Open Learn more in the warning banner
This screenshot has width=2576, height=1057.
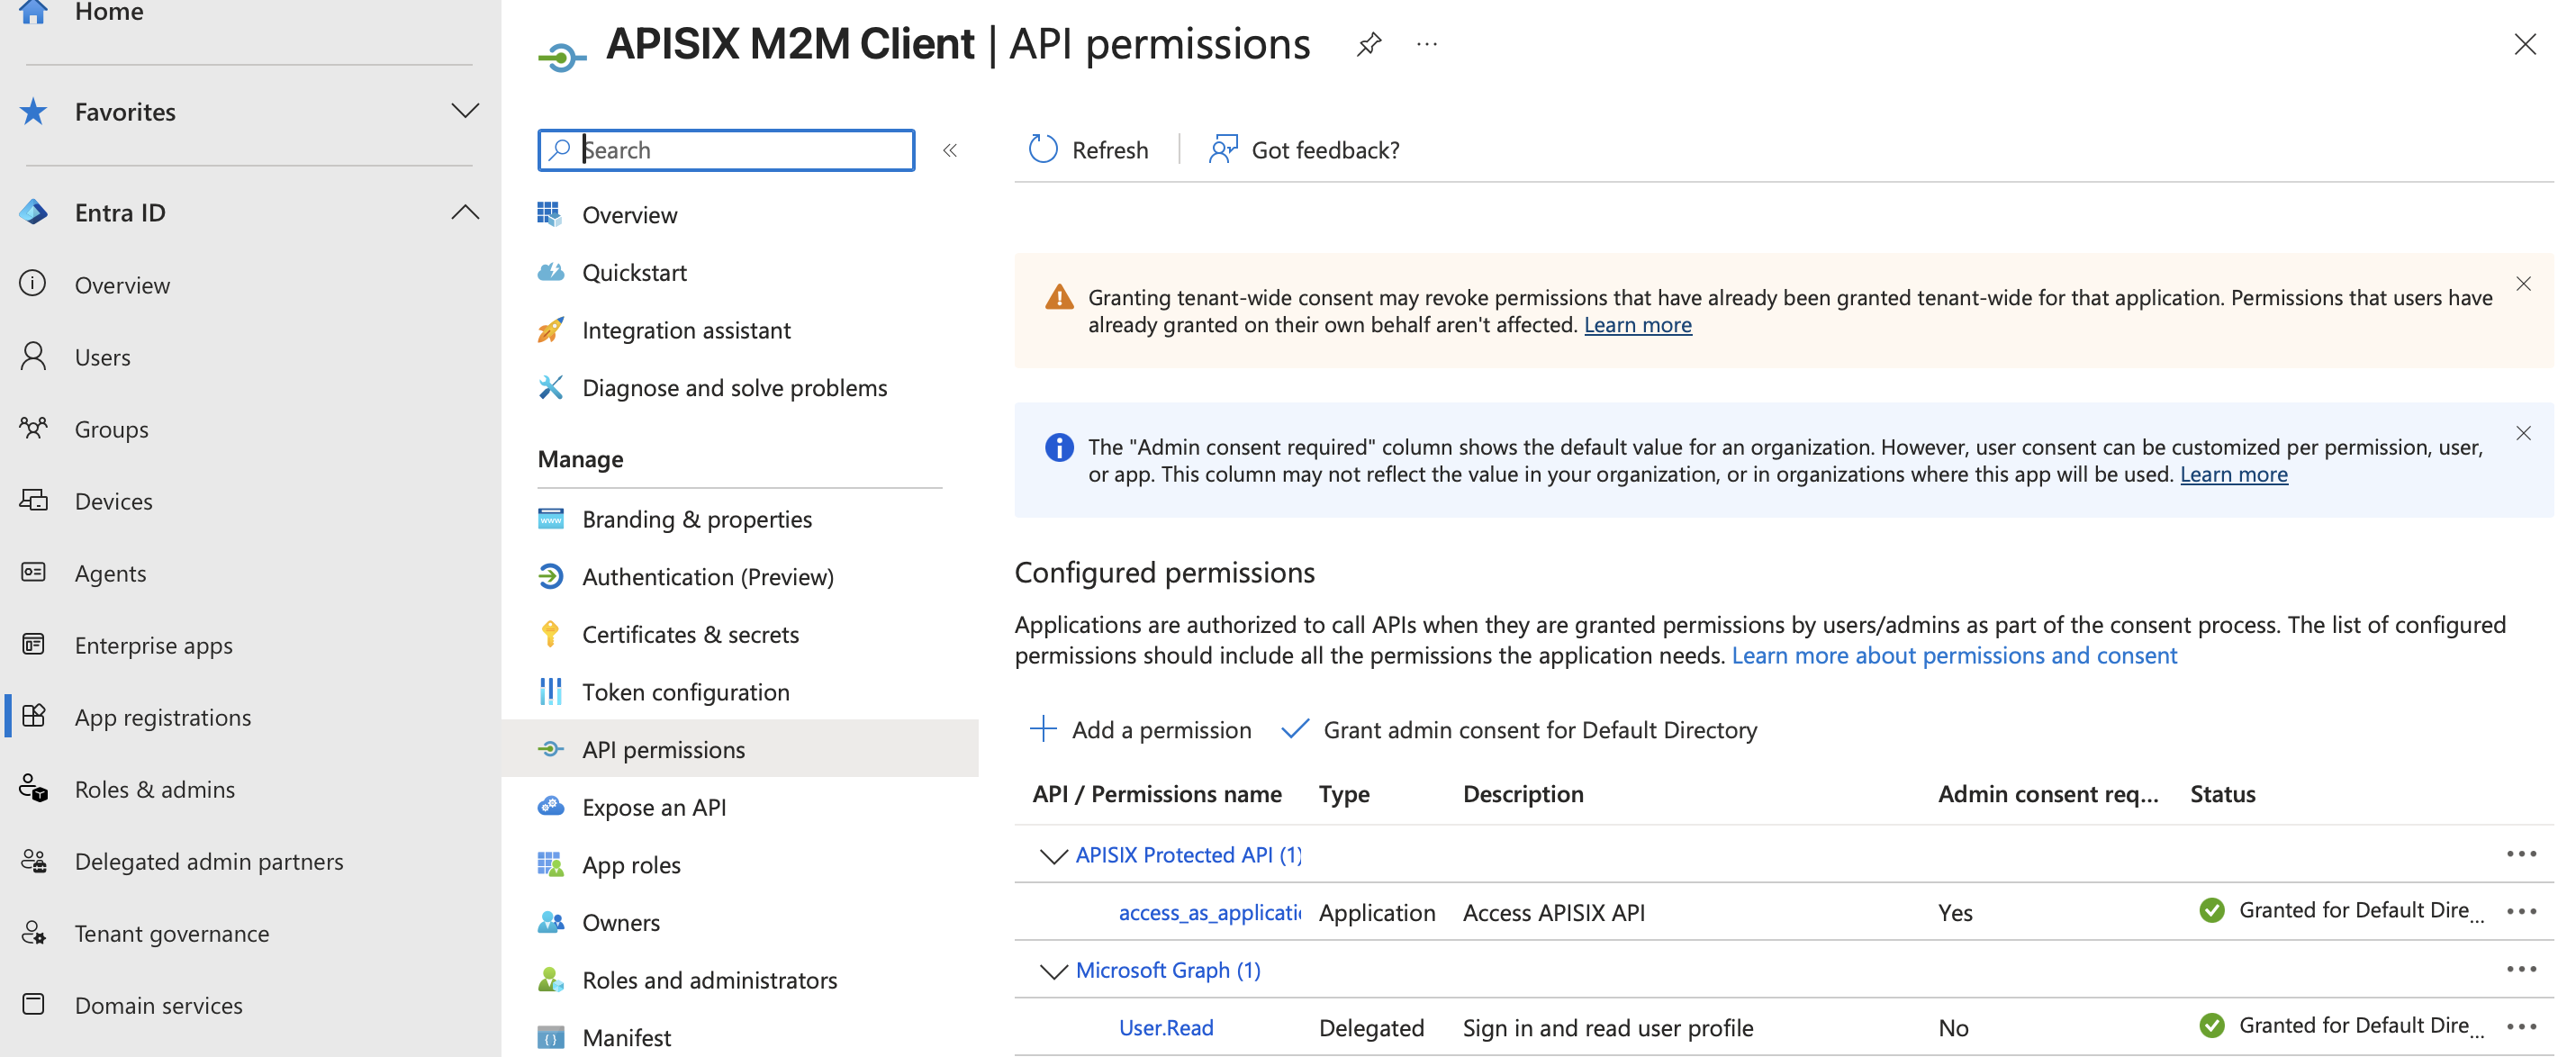pyautogui.click(x=1637, y=324)
